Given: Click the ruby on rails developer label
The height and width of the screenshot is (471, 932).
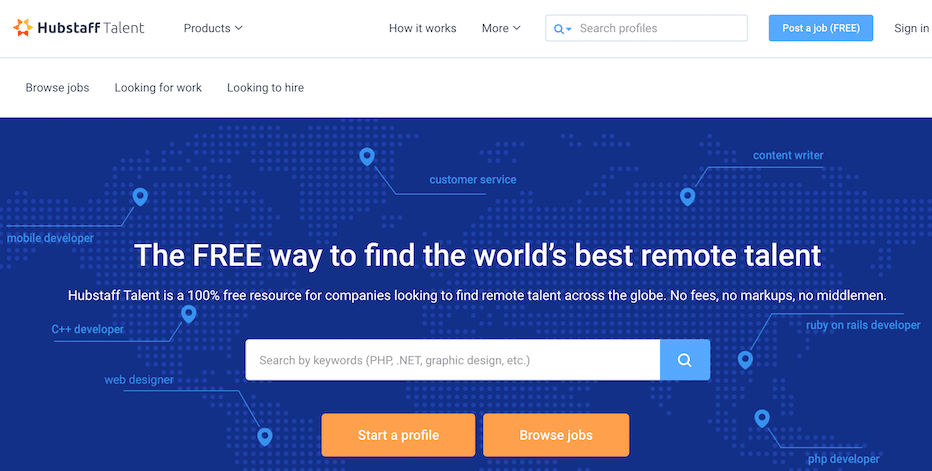Looking at the screenshot, I should (x=863, y=325).
